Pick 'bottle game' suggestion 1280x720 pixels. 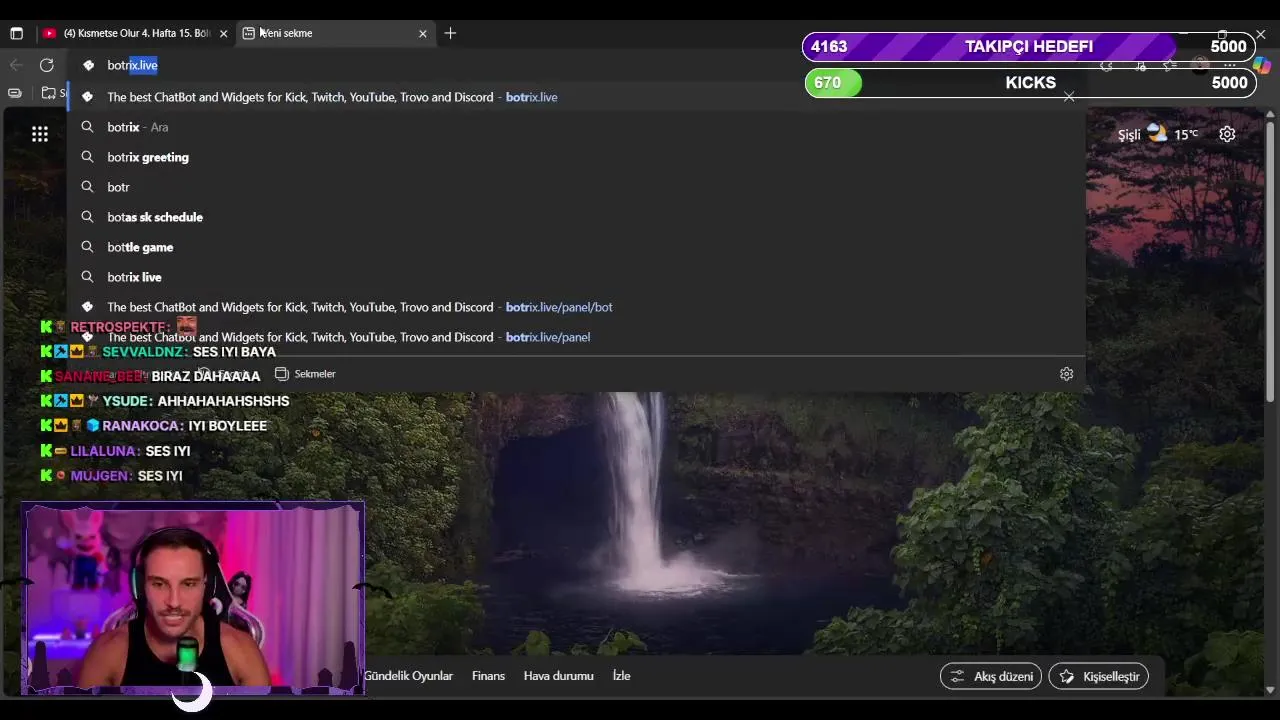pyautogui.click(x=576, y=247)
